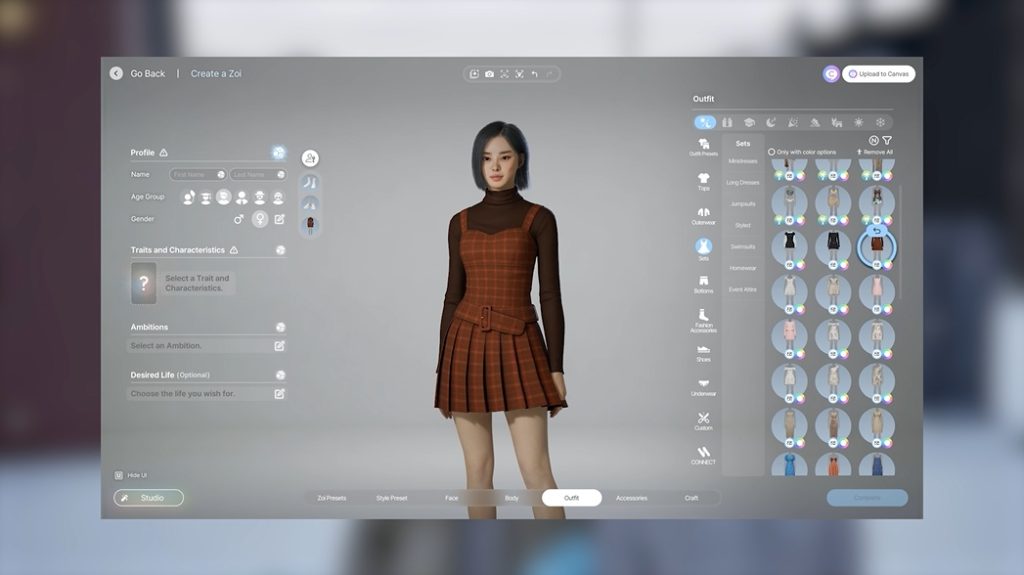Click the Go Back arrow icon
This screenshot has width=1024, height=575.
point(116,73)
